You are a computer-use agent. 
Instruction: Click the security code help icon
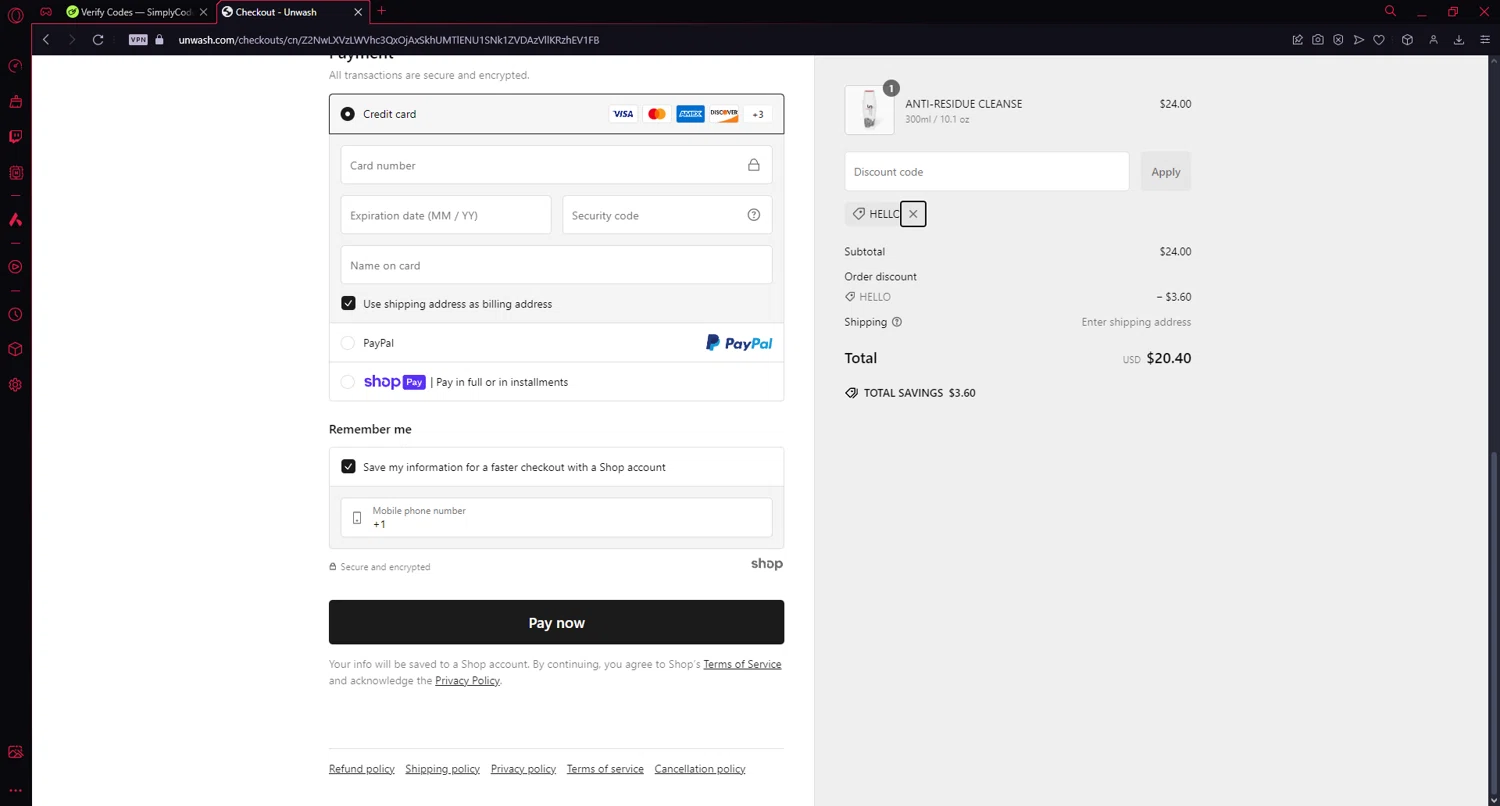click(x=754, y=215)
